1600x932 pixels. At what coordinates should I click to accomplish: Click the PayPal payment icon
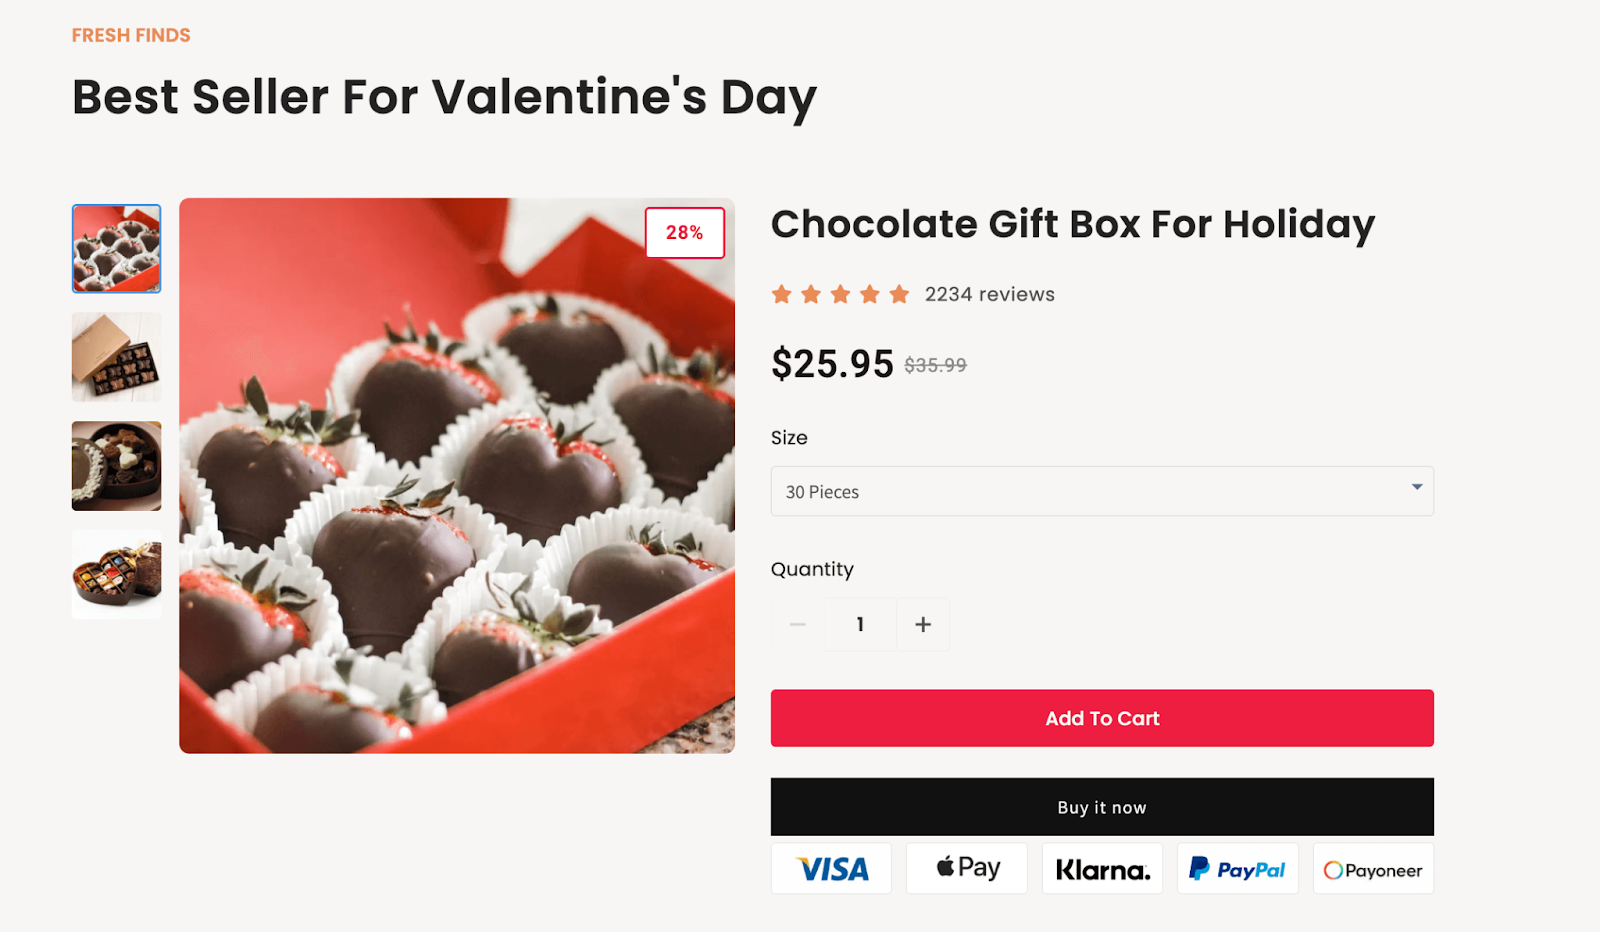(1237, 869)
